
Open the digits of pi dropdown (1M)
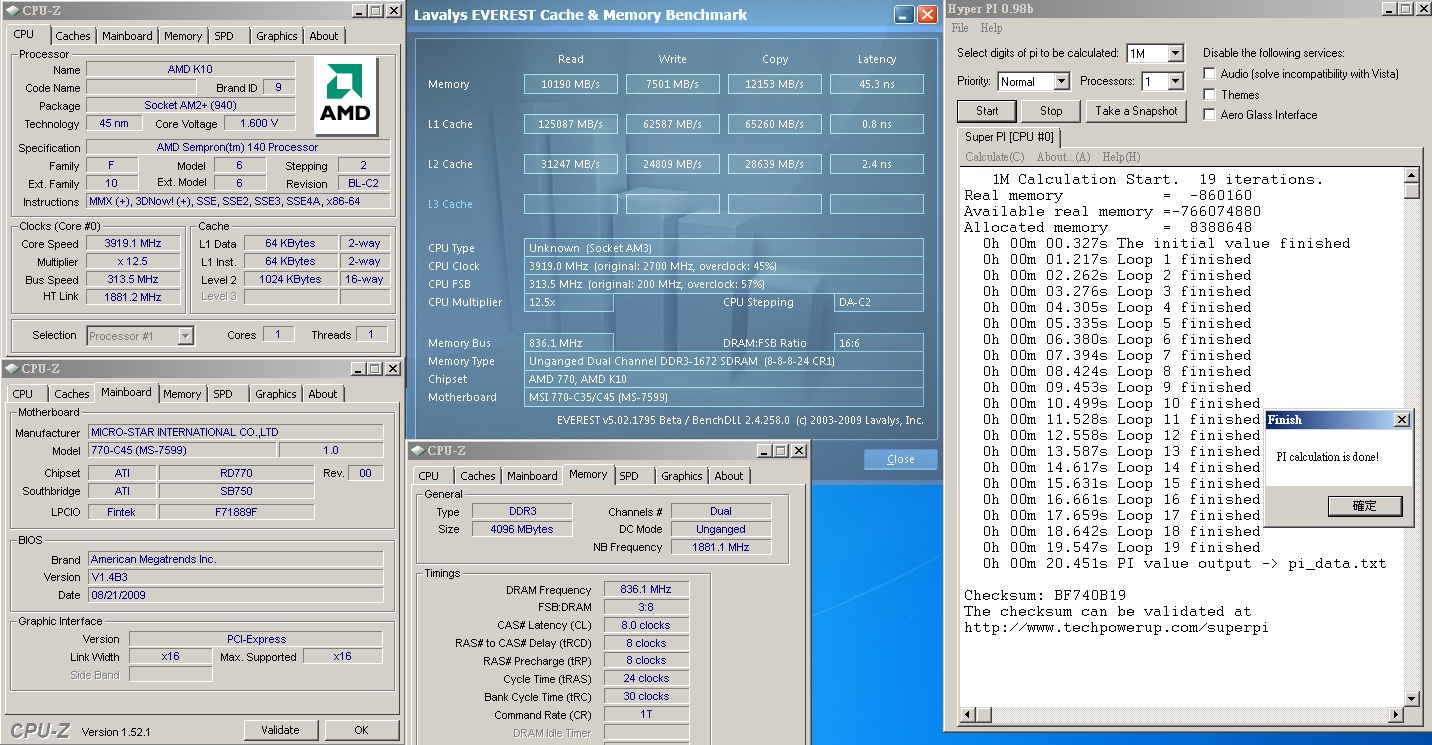[1175, 53]
